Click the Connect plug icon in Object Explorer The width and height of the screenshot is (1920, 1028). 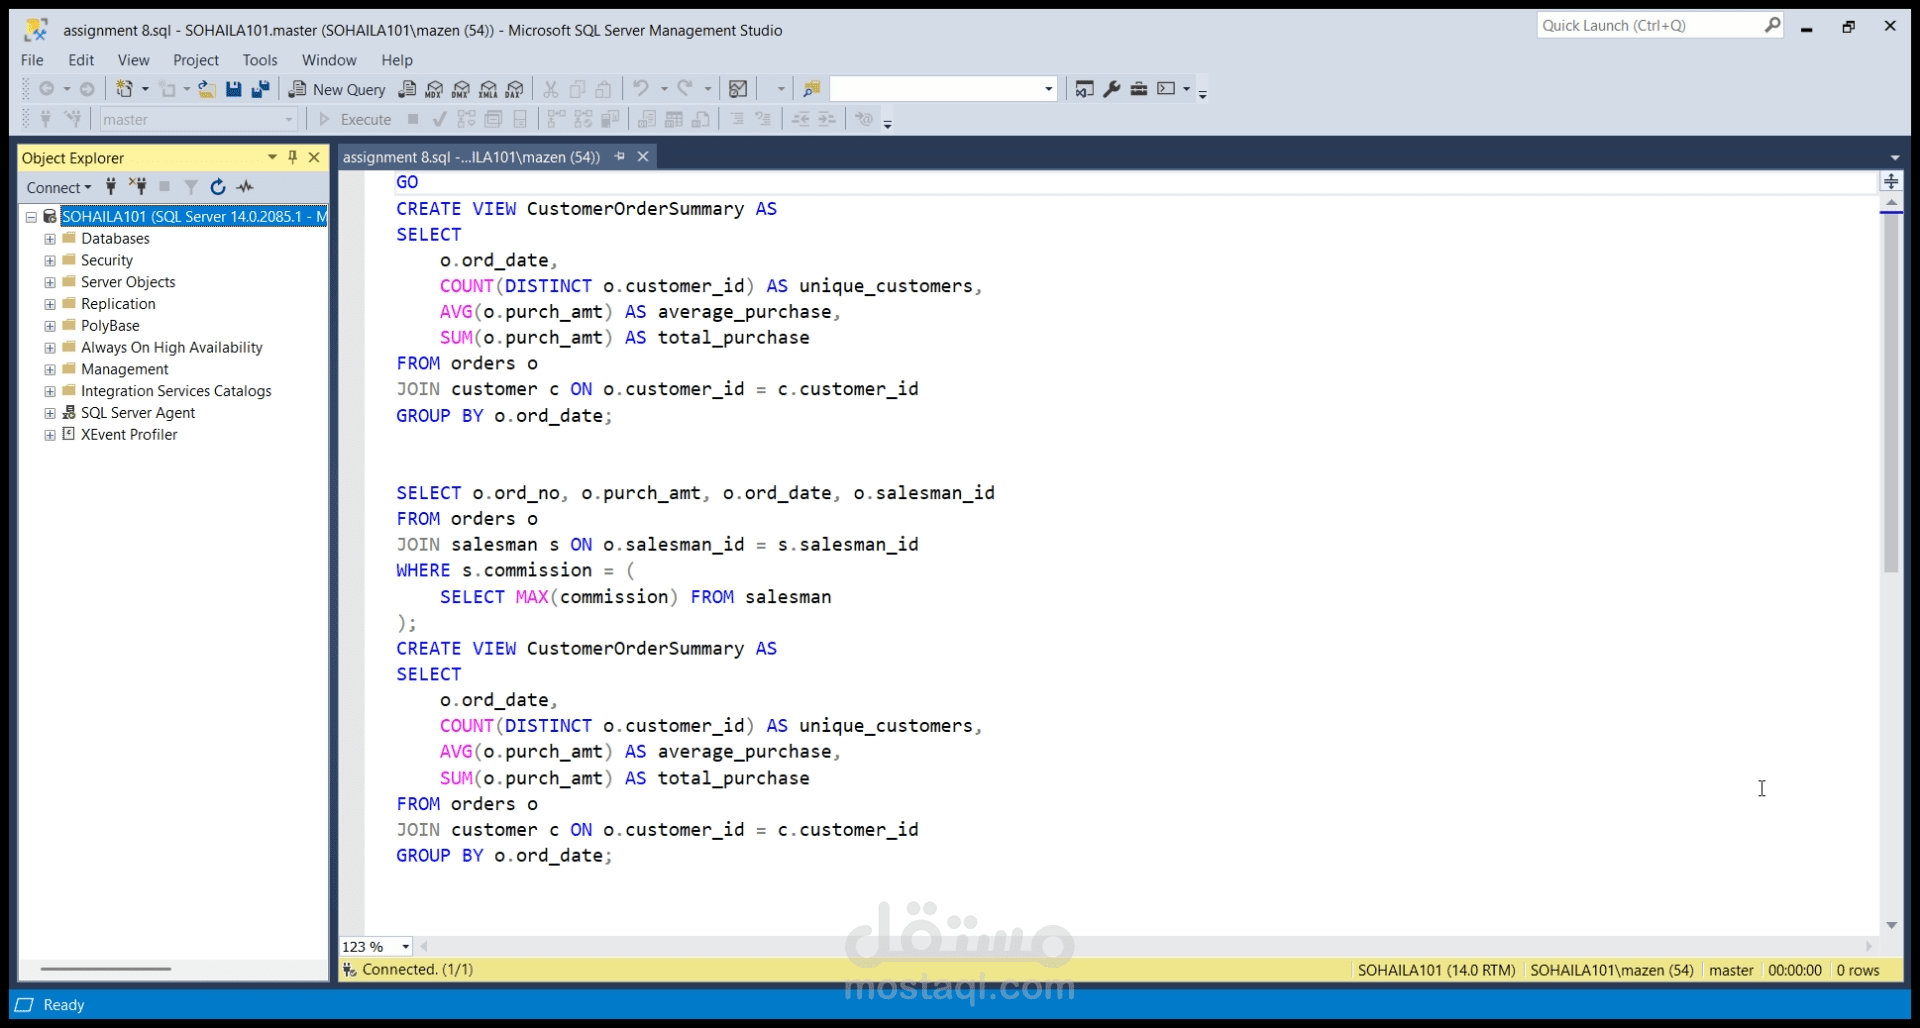111,187
